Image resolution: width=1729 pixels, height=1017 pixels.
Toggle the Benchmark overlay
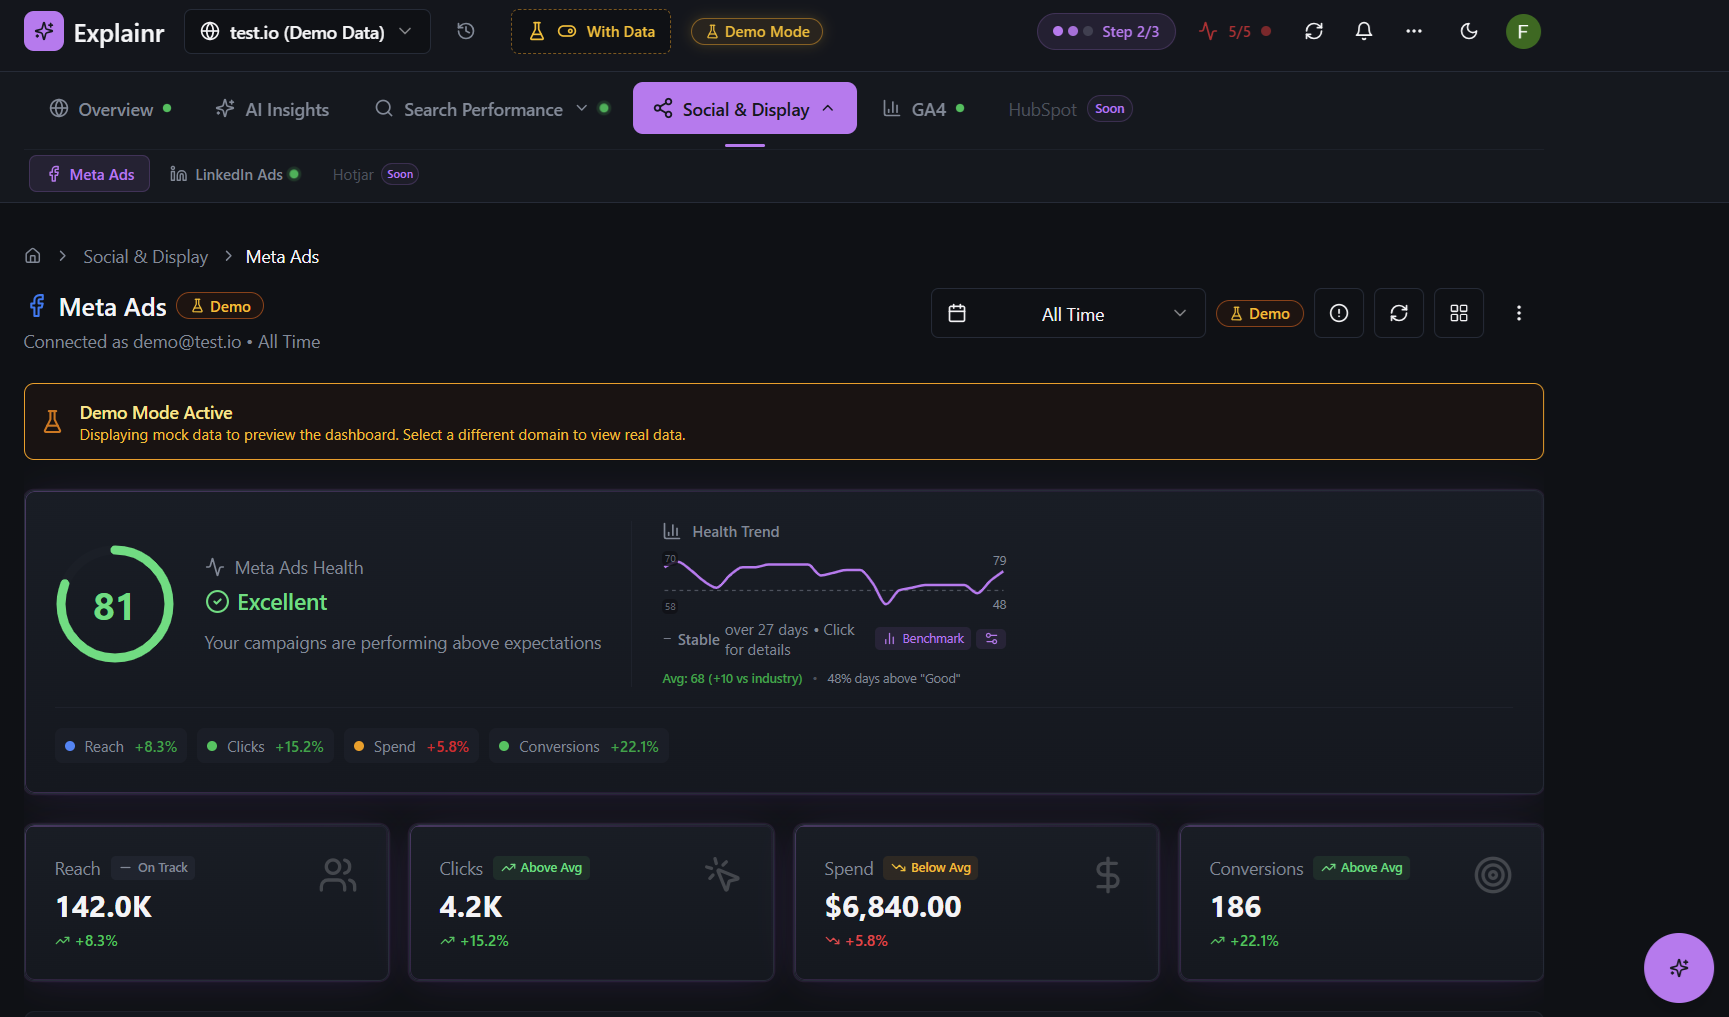coord(923,639)
